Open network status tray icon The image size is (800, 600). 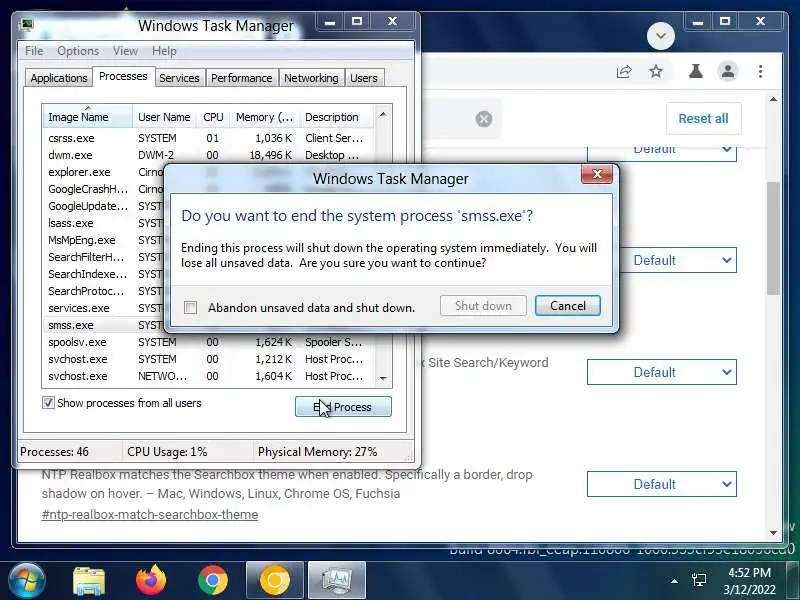[699, 581]
